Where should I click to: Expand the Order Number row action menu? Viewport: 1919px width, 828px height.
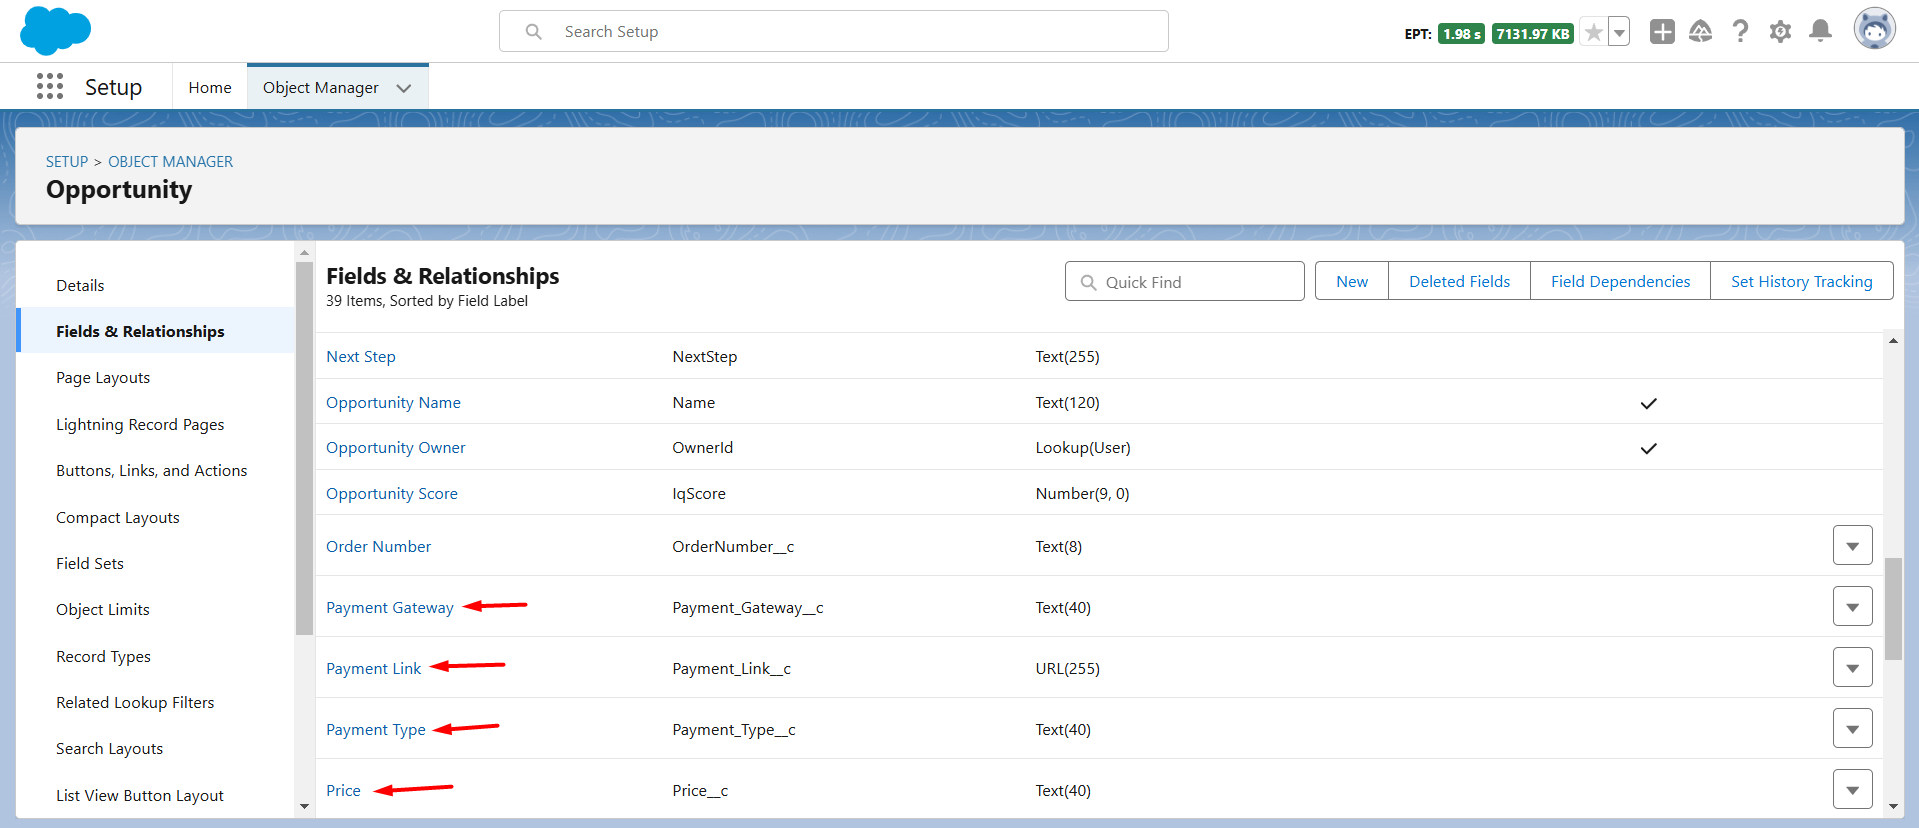coord(1853,546)
